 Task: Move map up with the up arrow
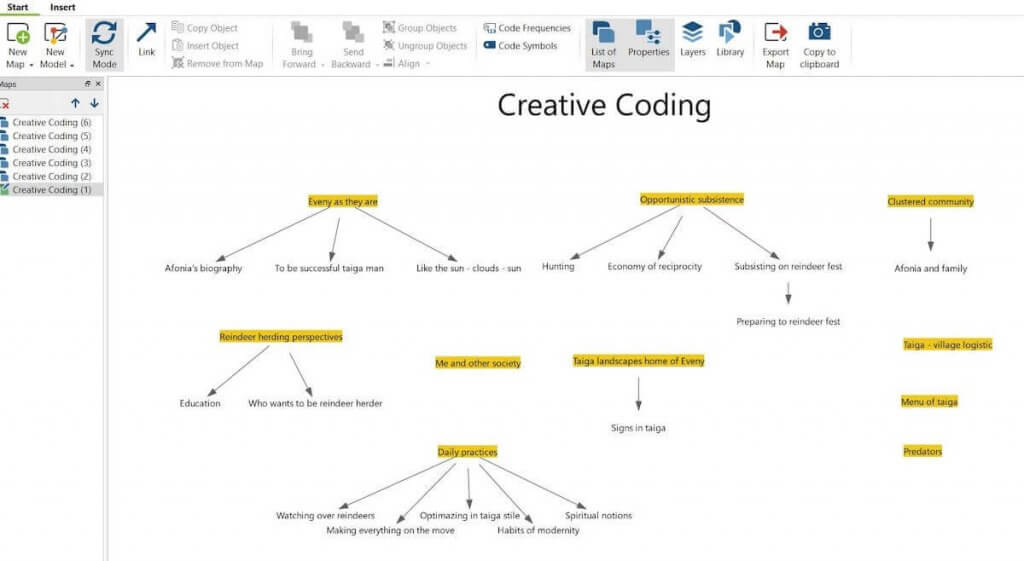tap(75, 103)
